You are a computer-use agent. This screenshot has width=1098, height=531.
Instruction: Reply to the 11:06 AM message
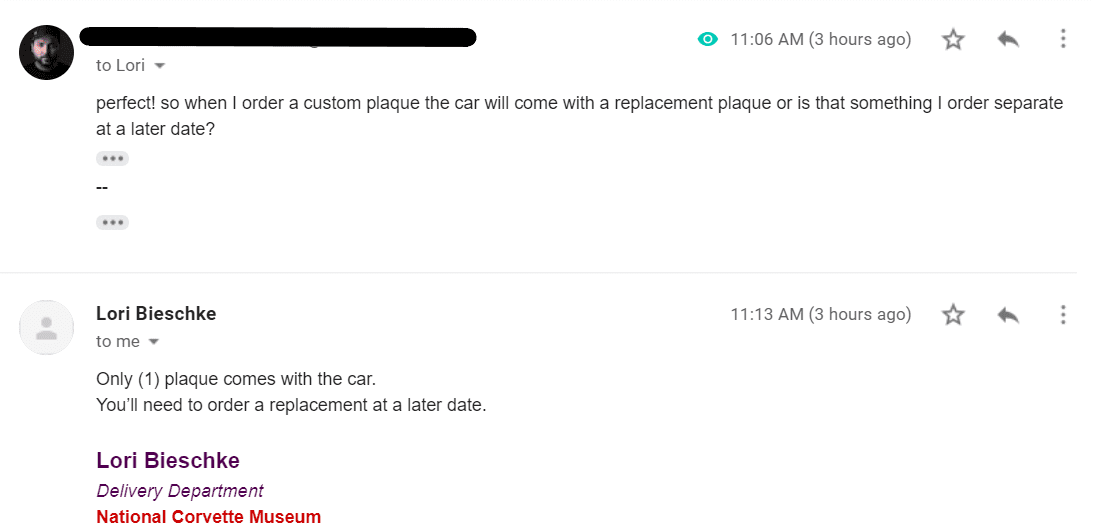click(x=1008, y=40)
